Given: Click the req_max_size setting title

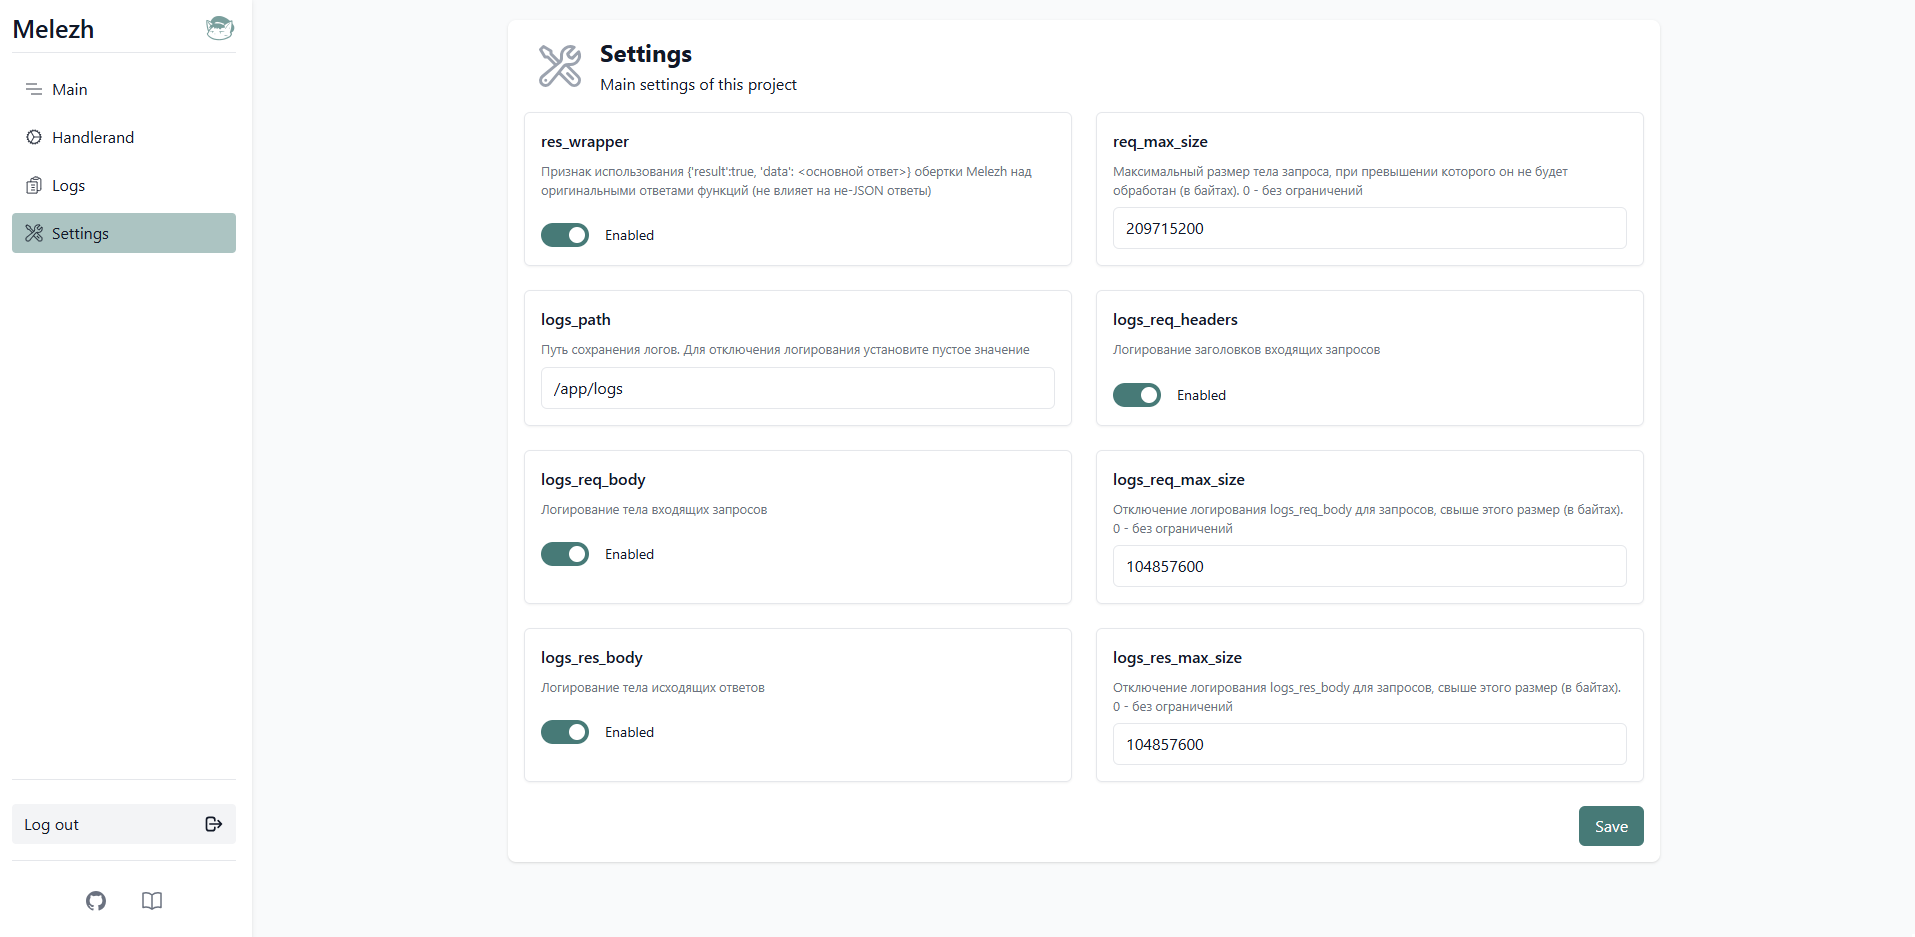Looking at the screenshot, I should click(x=1160, y=142).
